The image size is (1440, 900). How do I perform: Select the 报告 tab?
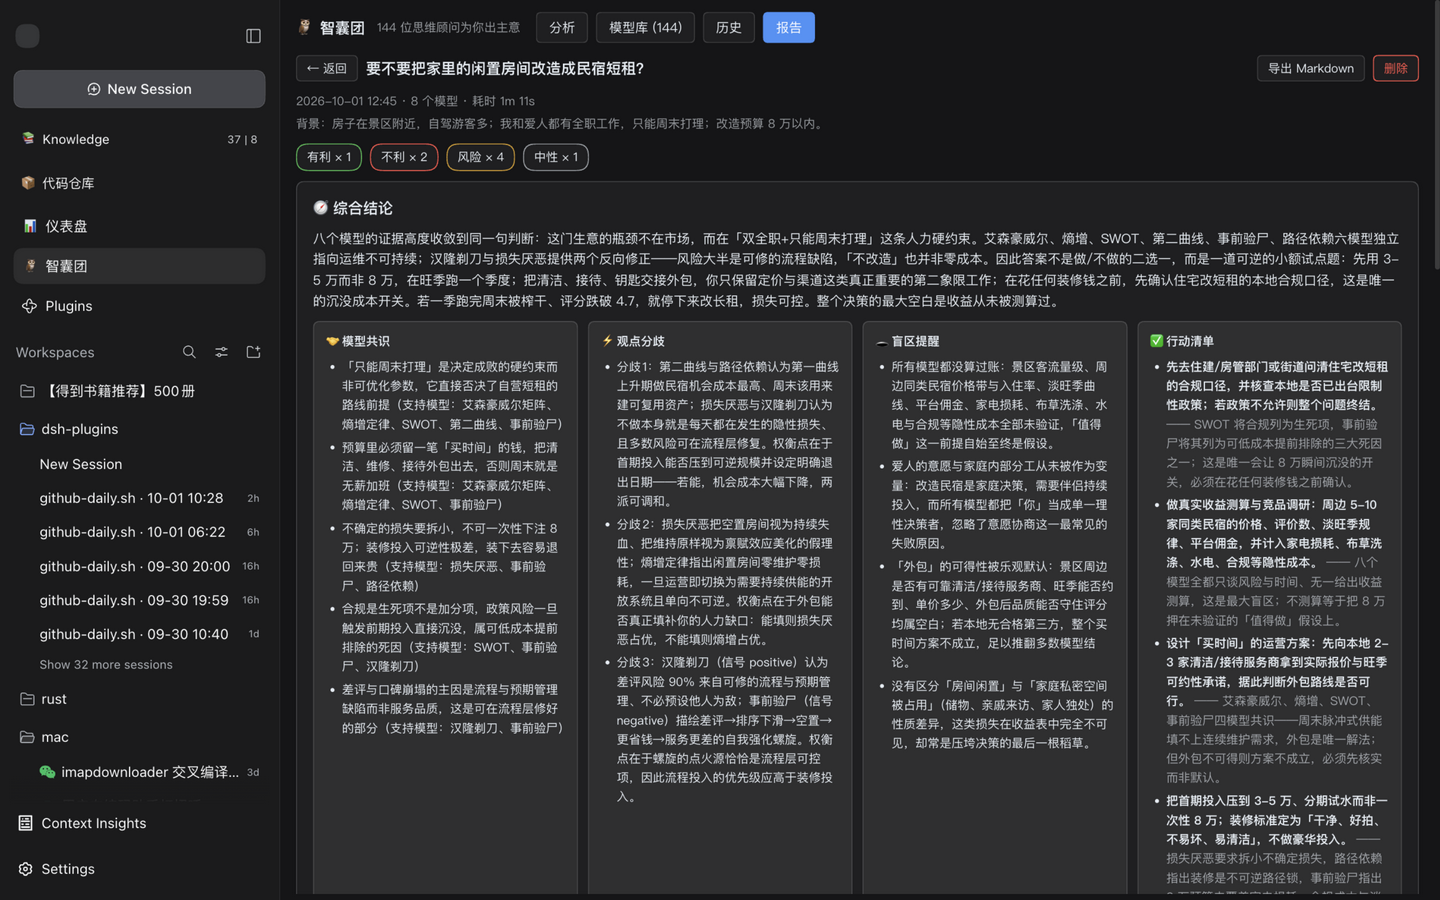pos(789,28)
